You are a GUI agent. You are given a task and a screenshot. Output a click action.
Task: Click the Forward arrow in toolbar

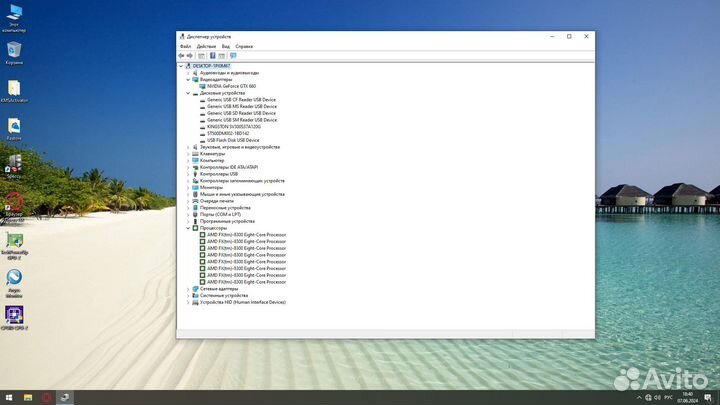click(x=190, y=56)
